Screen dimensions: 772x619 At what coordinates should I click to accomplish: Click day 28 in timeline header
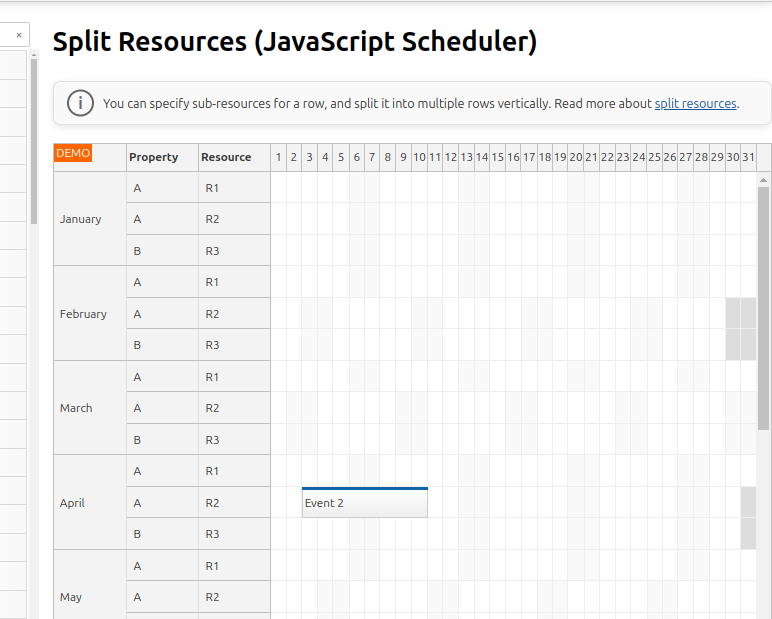coord(701,157)
